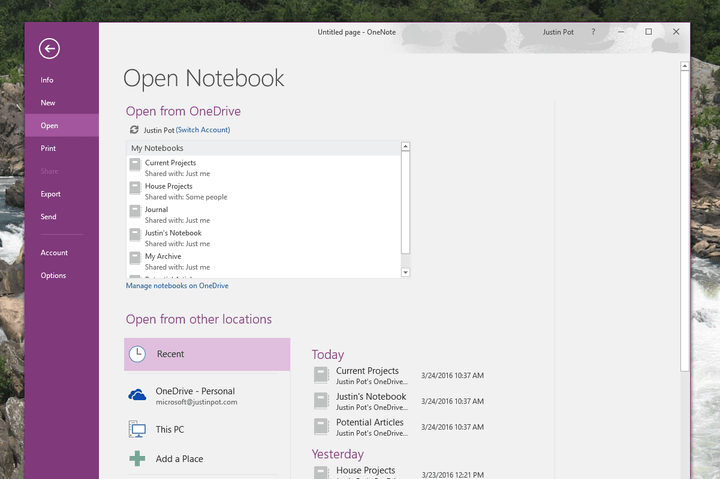
Task: Click the My Notebooks list header
Action: [x=264, y=148]
